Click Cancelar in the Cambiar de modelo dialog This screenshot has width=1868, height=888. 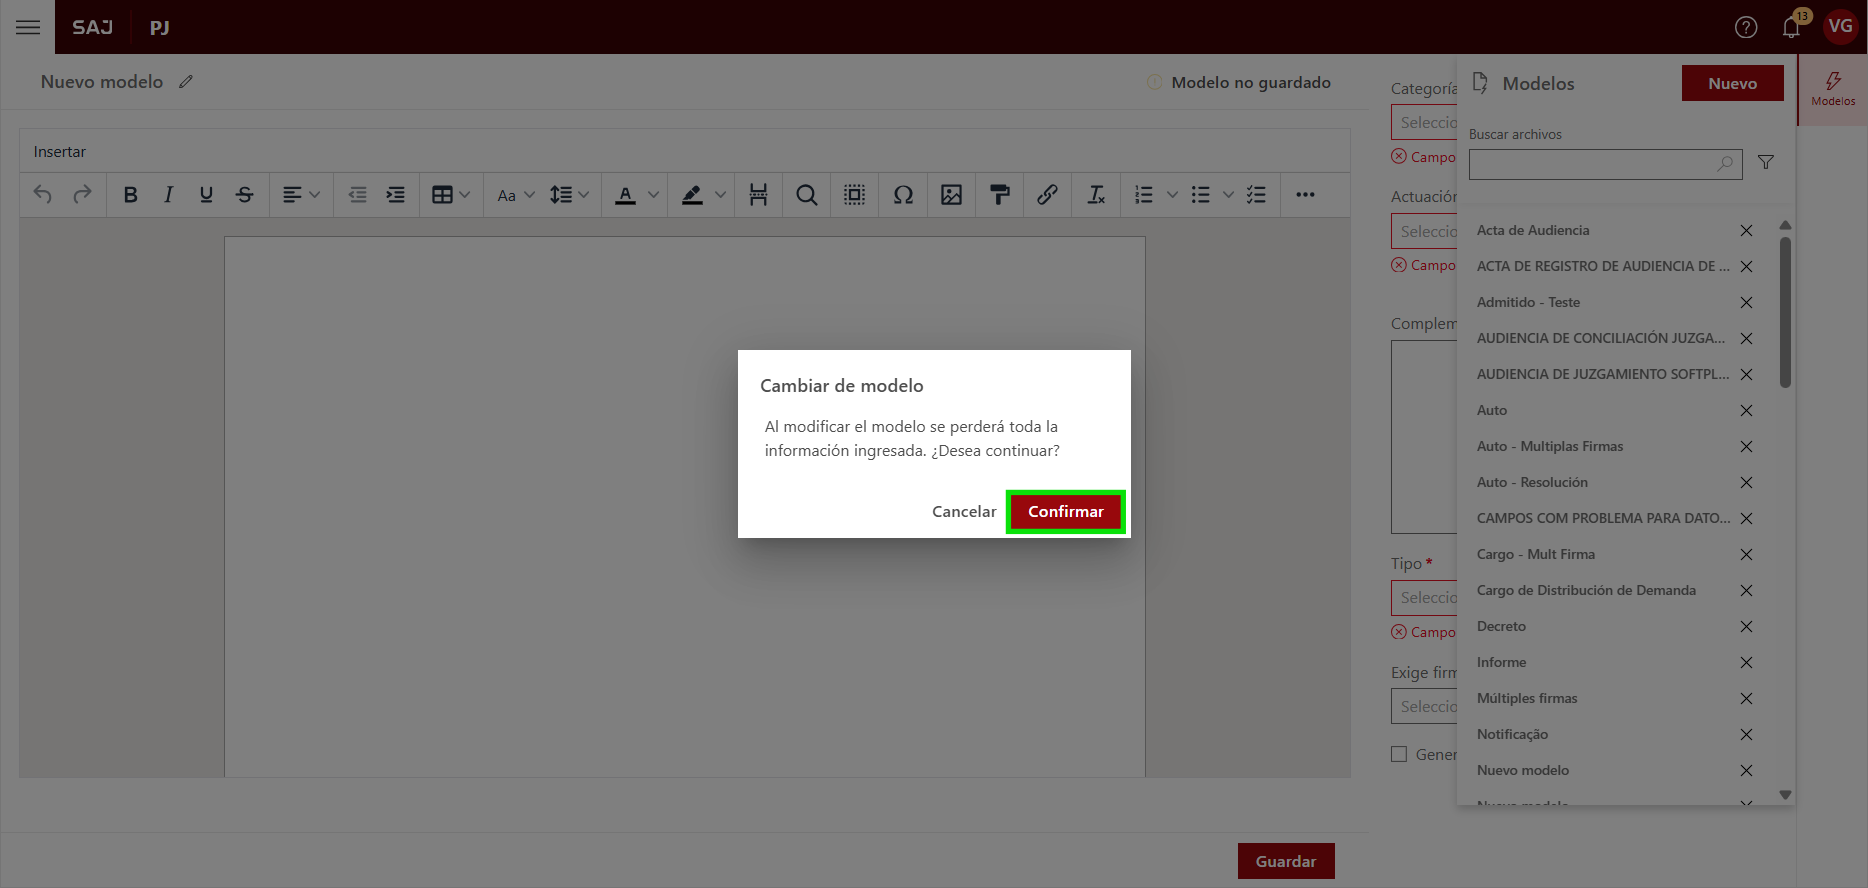tap(963, 512)
